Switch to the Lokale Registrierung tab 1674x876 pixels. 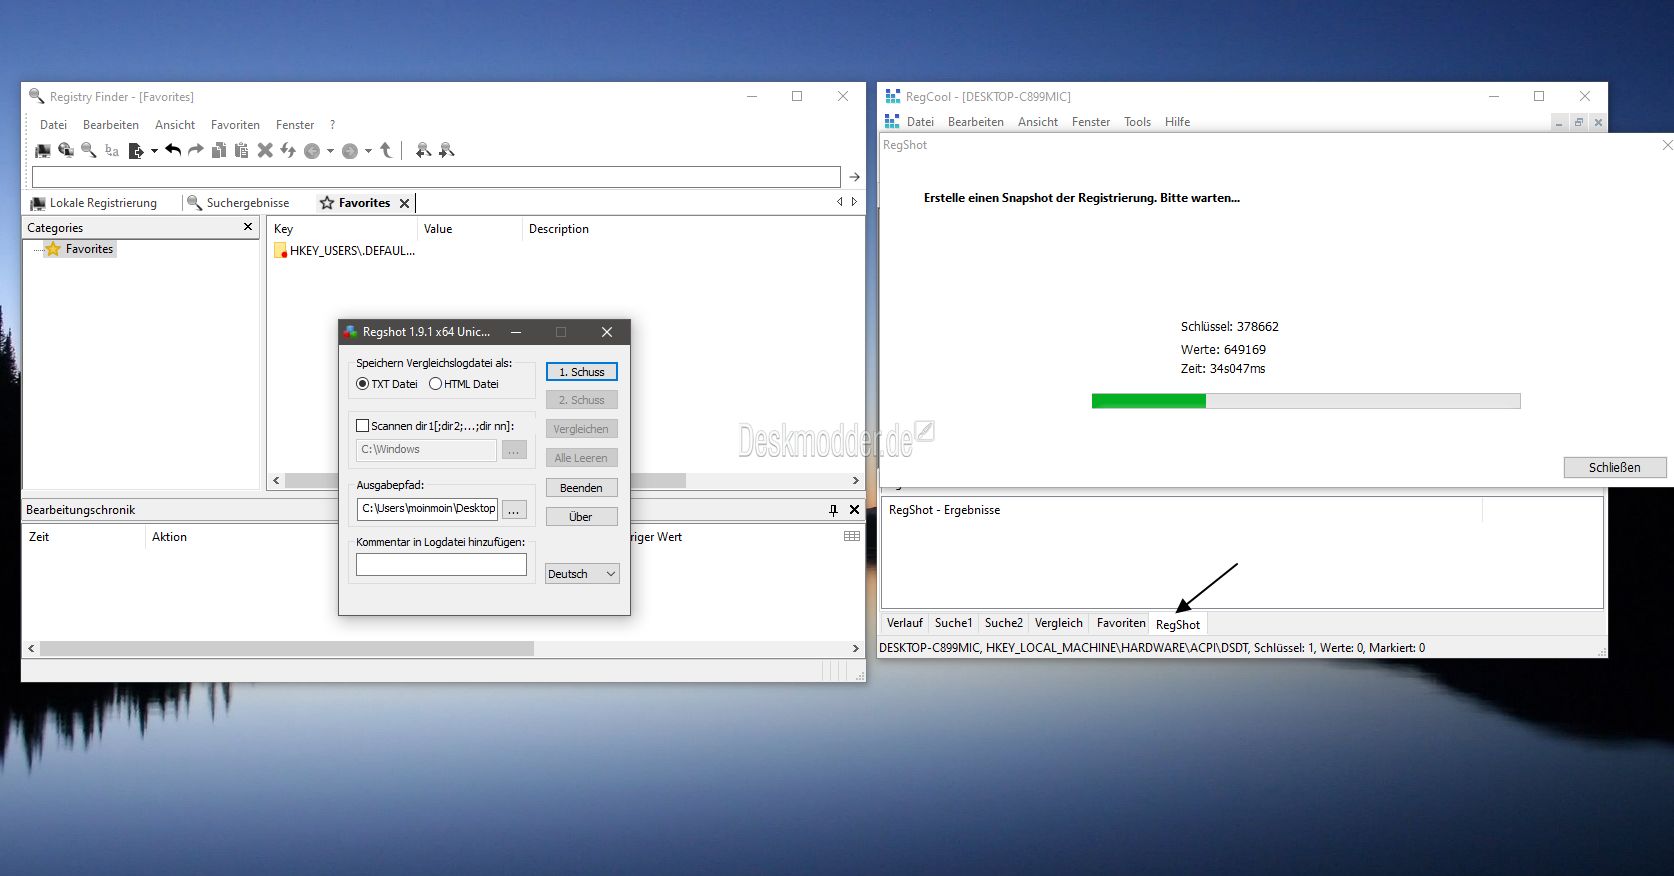94,203
